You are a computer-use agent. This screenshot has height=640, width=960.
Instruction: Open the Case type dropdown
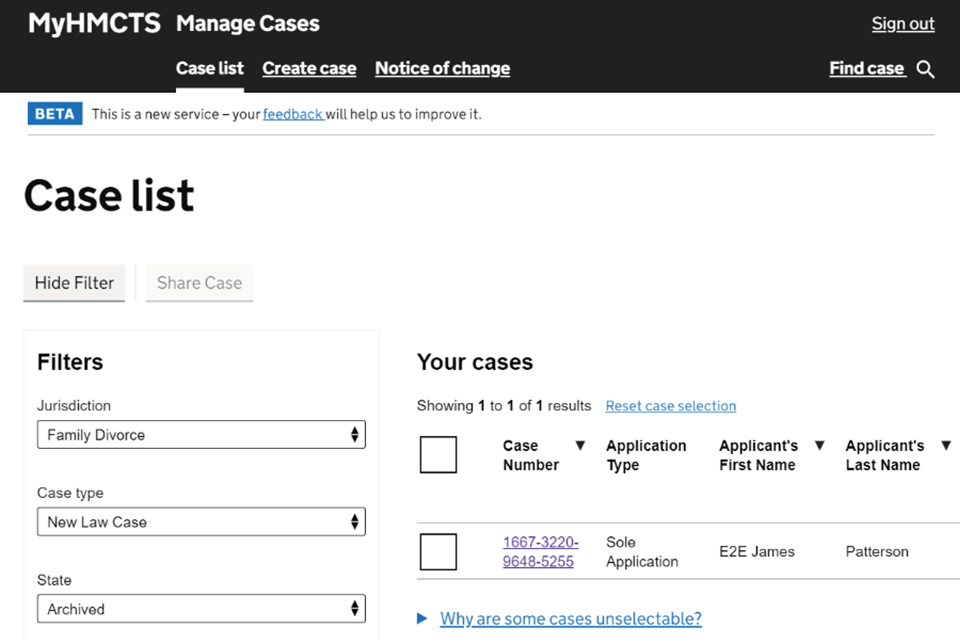201,522
